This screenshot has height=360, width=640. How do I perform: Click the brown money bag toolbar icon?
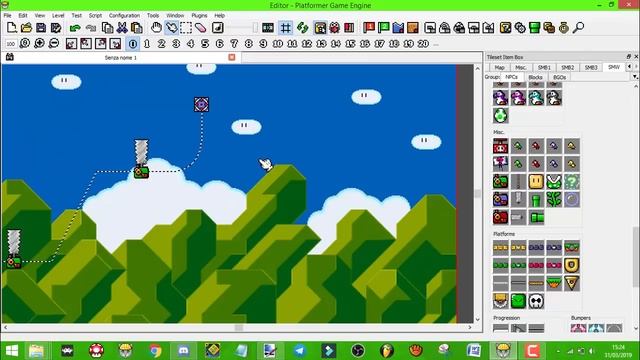564,28
